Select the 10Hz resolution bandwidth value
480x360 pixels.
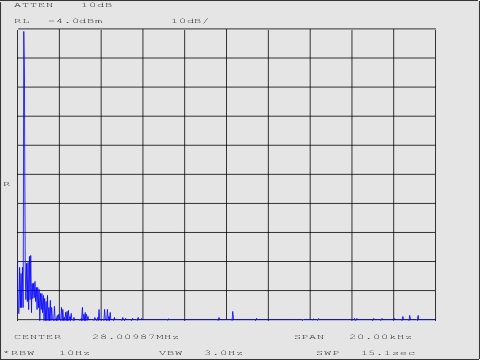75,353
